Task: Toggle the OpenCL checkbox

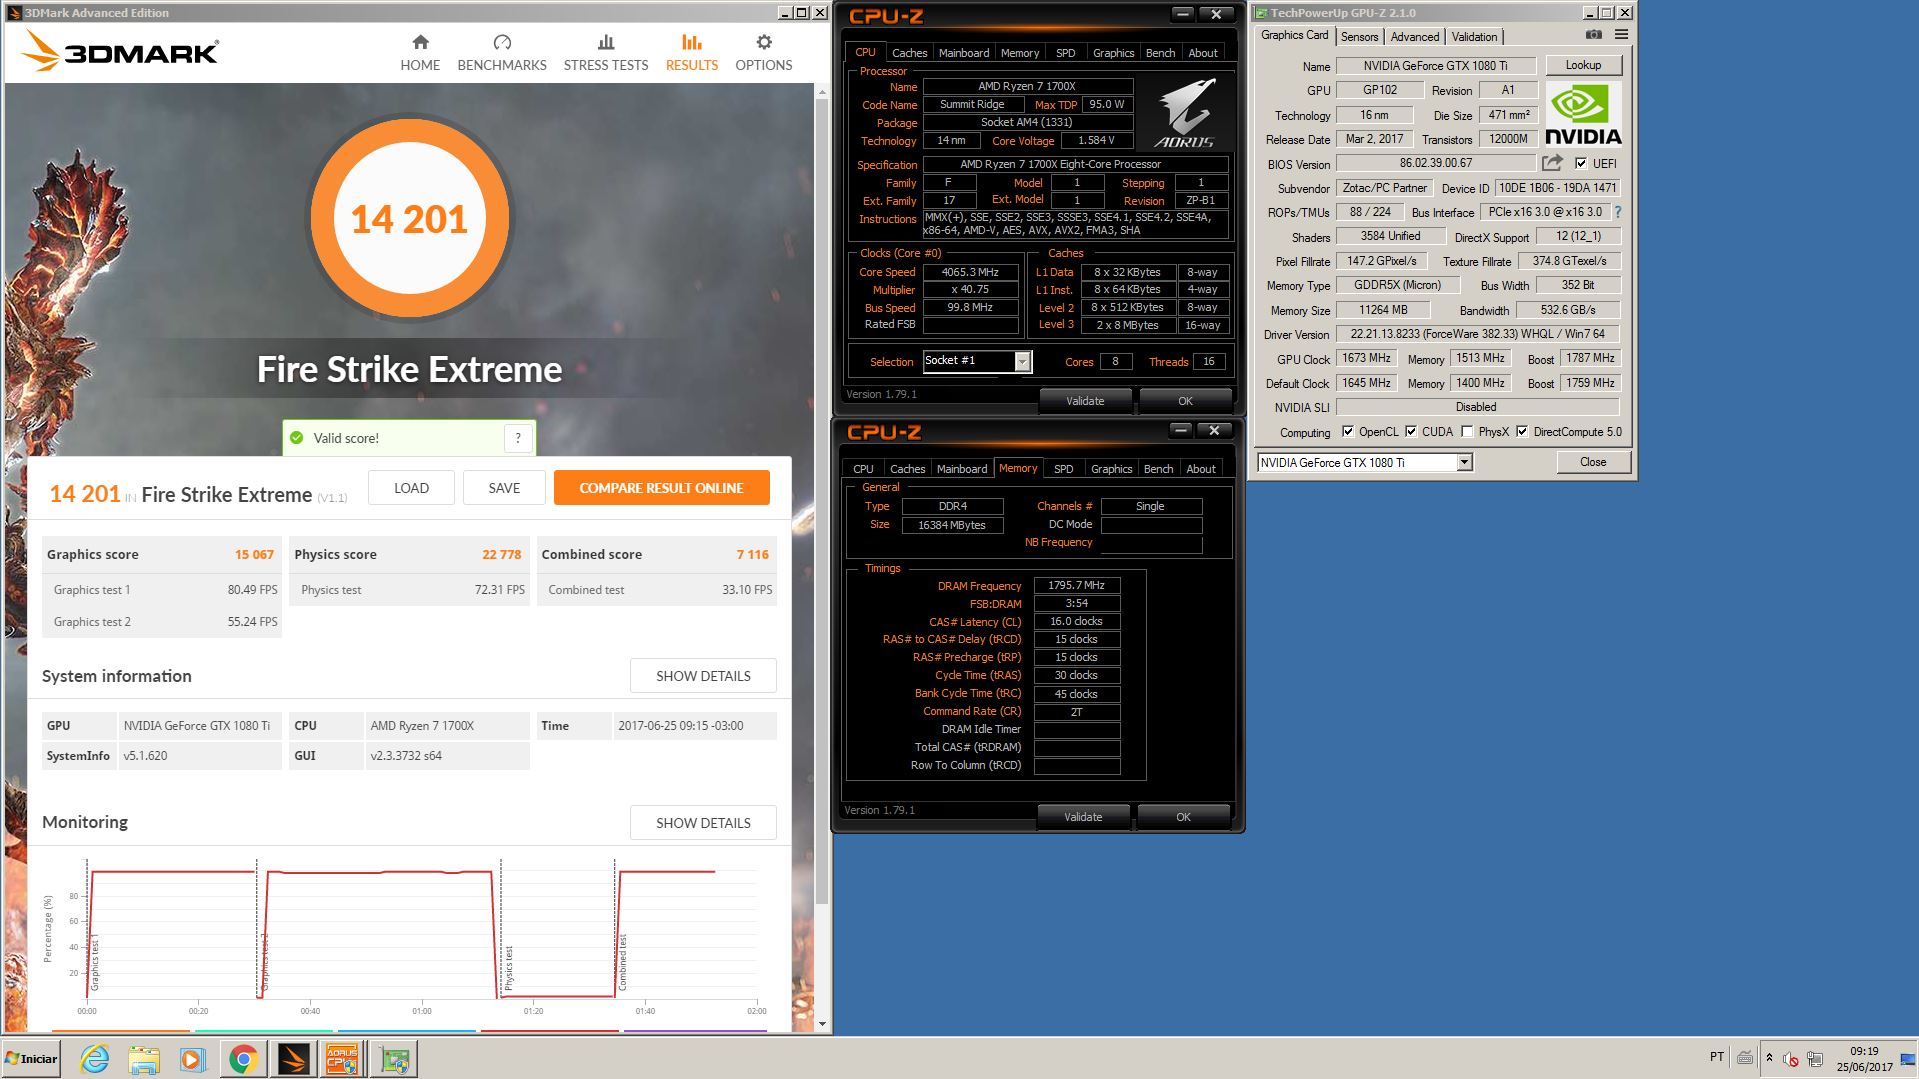Action: [x=1348, y=432]
